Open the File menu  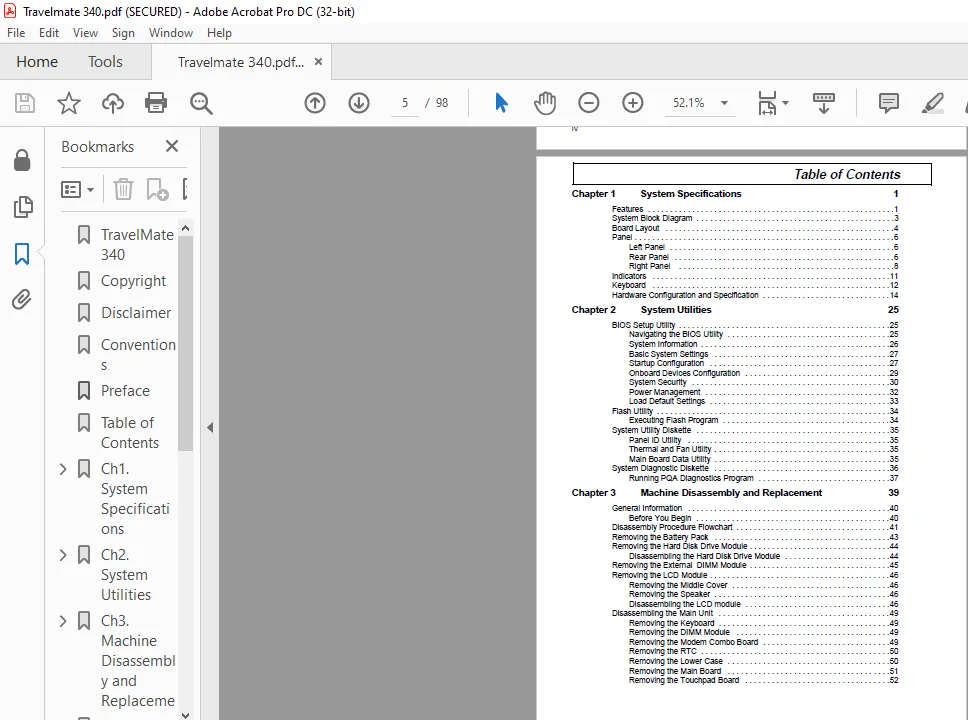[16, 33]
